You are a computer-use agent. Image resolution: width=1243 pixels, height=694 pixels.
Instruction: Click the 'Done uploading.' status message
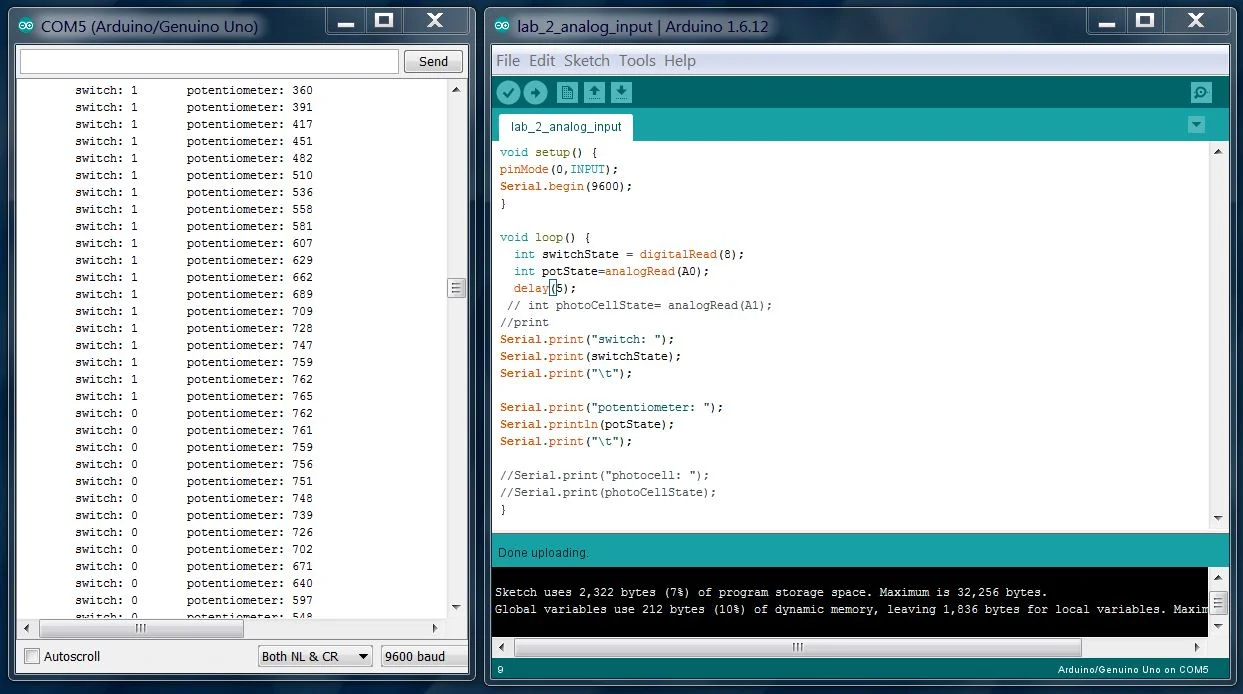[543, 552]
